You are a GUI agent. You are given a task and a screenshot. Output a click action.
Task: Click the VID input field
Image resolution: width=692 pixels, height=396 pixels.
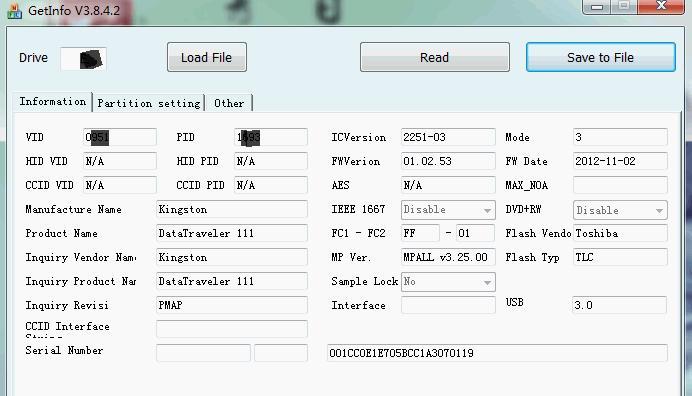click(x=120, y=137)
